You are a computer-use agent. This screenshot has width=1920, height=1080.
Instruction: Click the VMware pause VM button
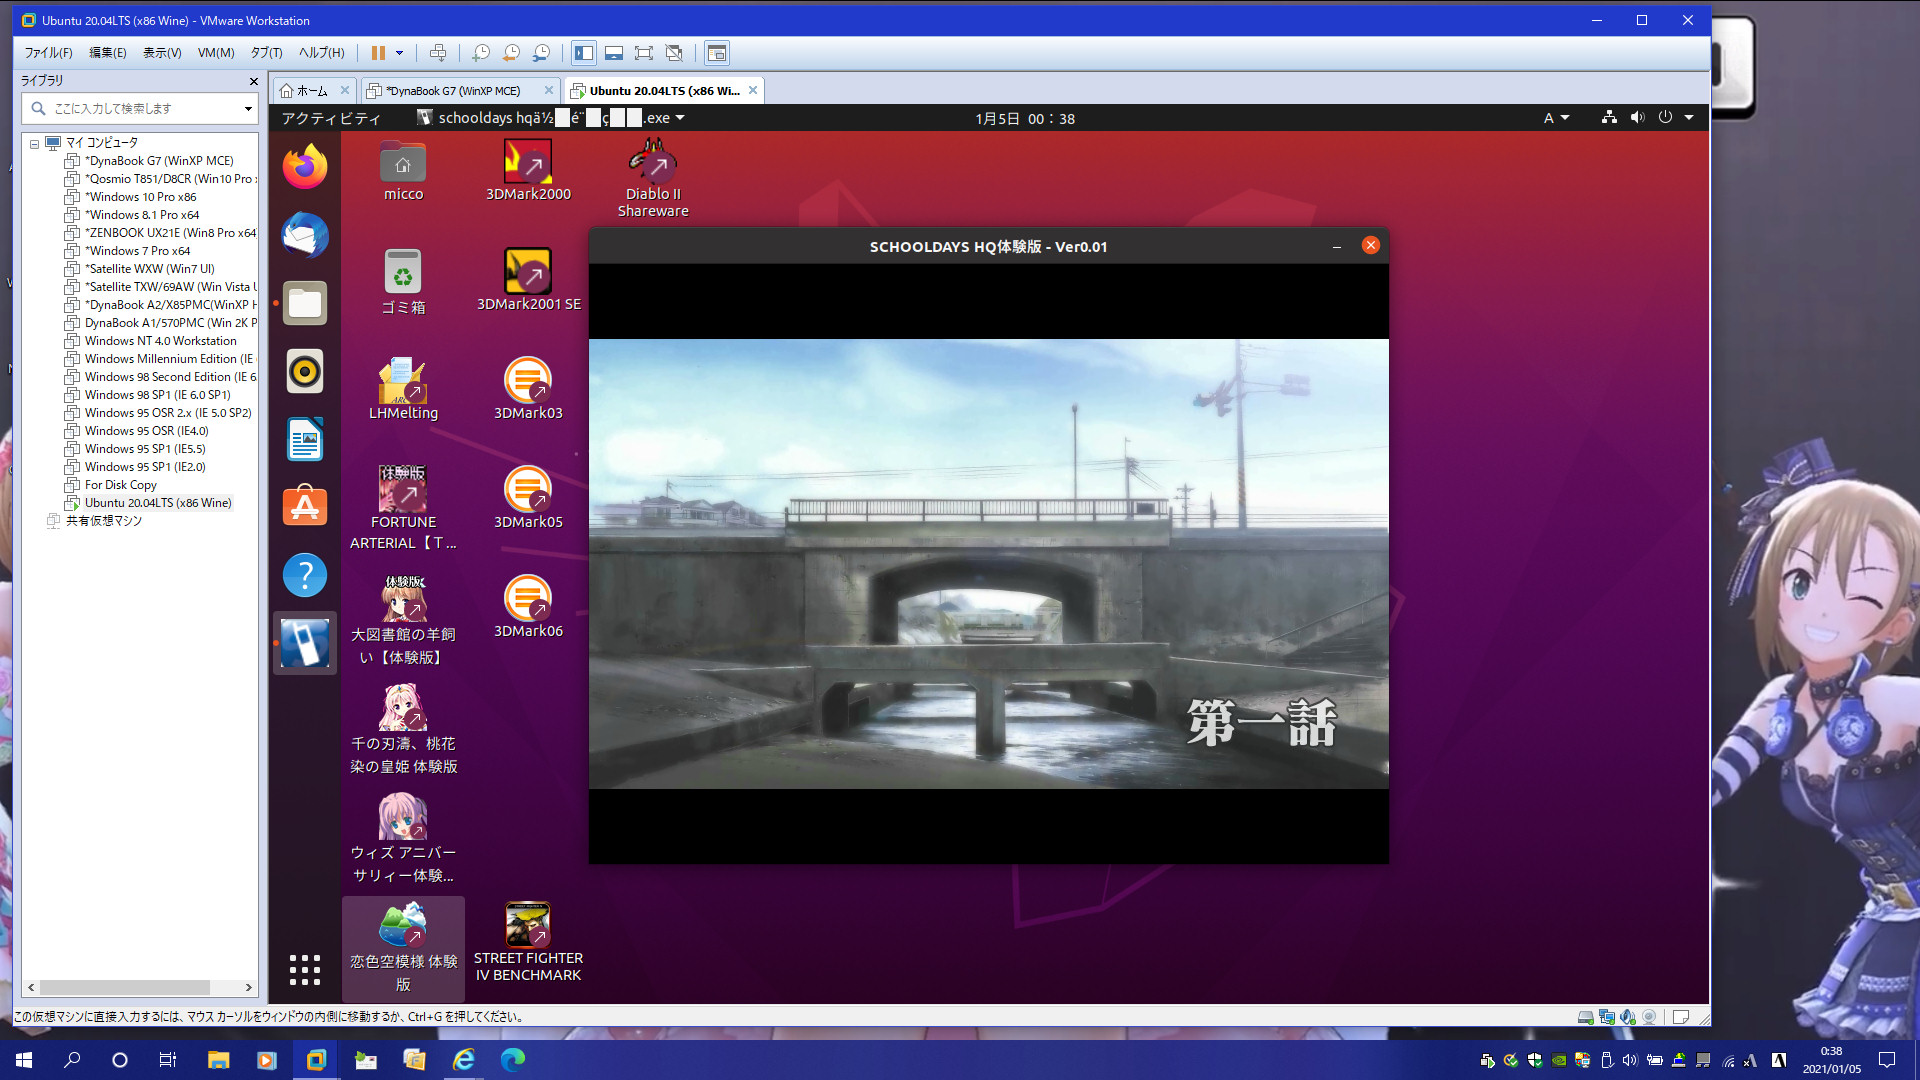point(378,53)
